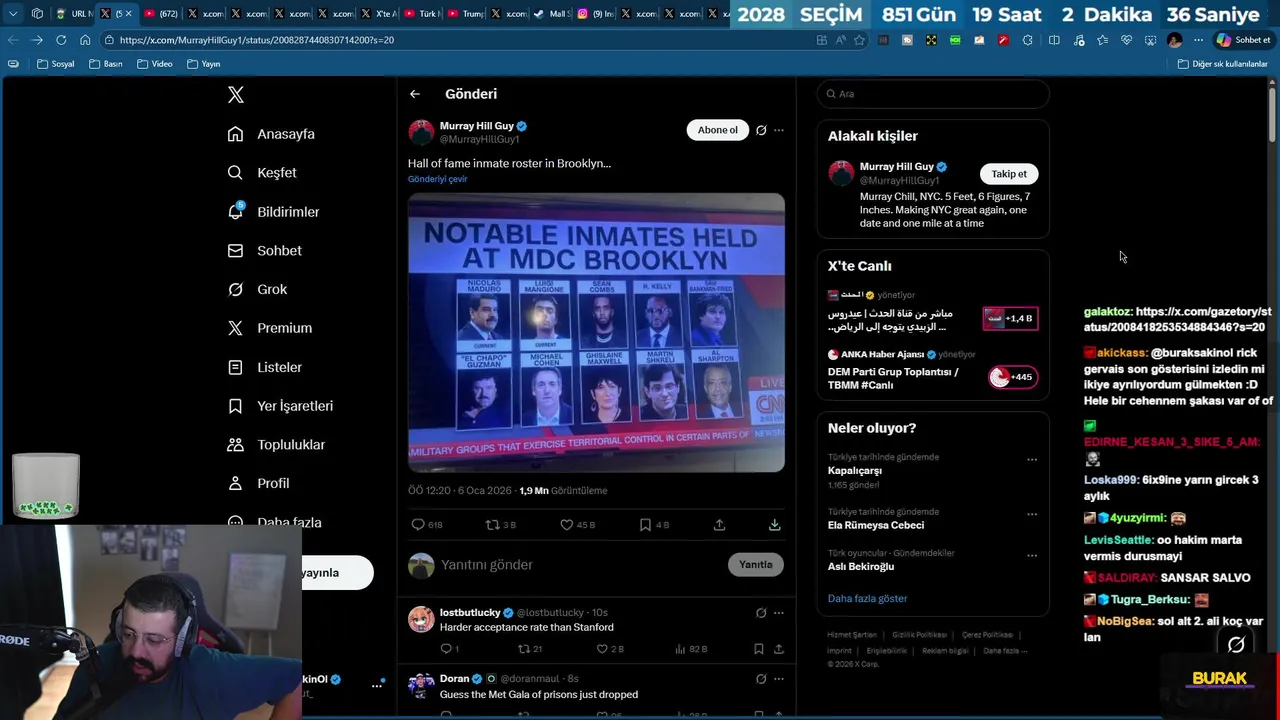This screenshot has height=720, width=1280.
Task: Switch to the Trump YouTube tab
Action: (x=466, y=14)
